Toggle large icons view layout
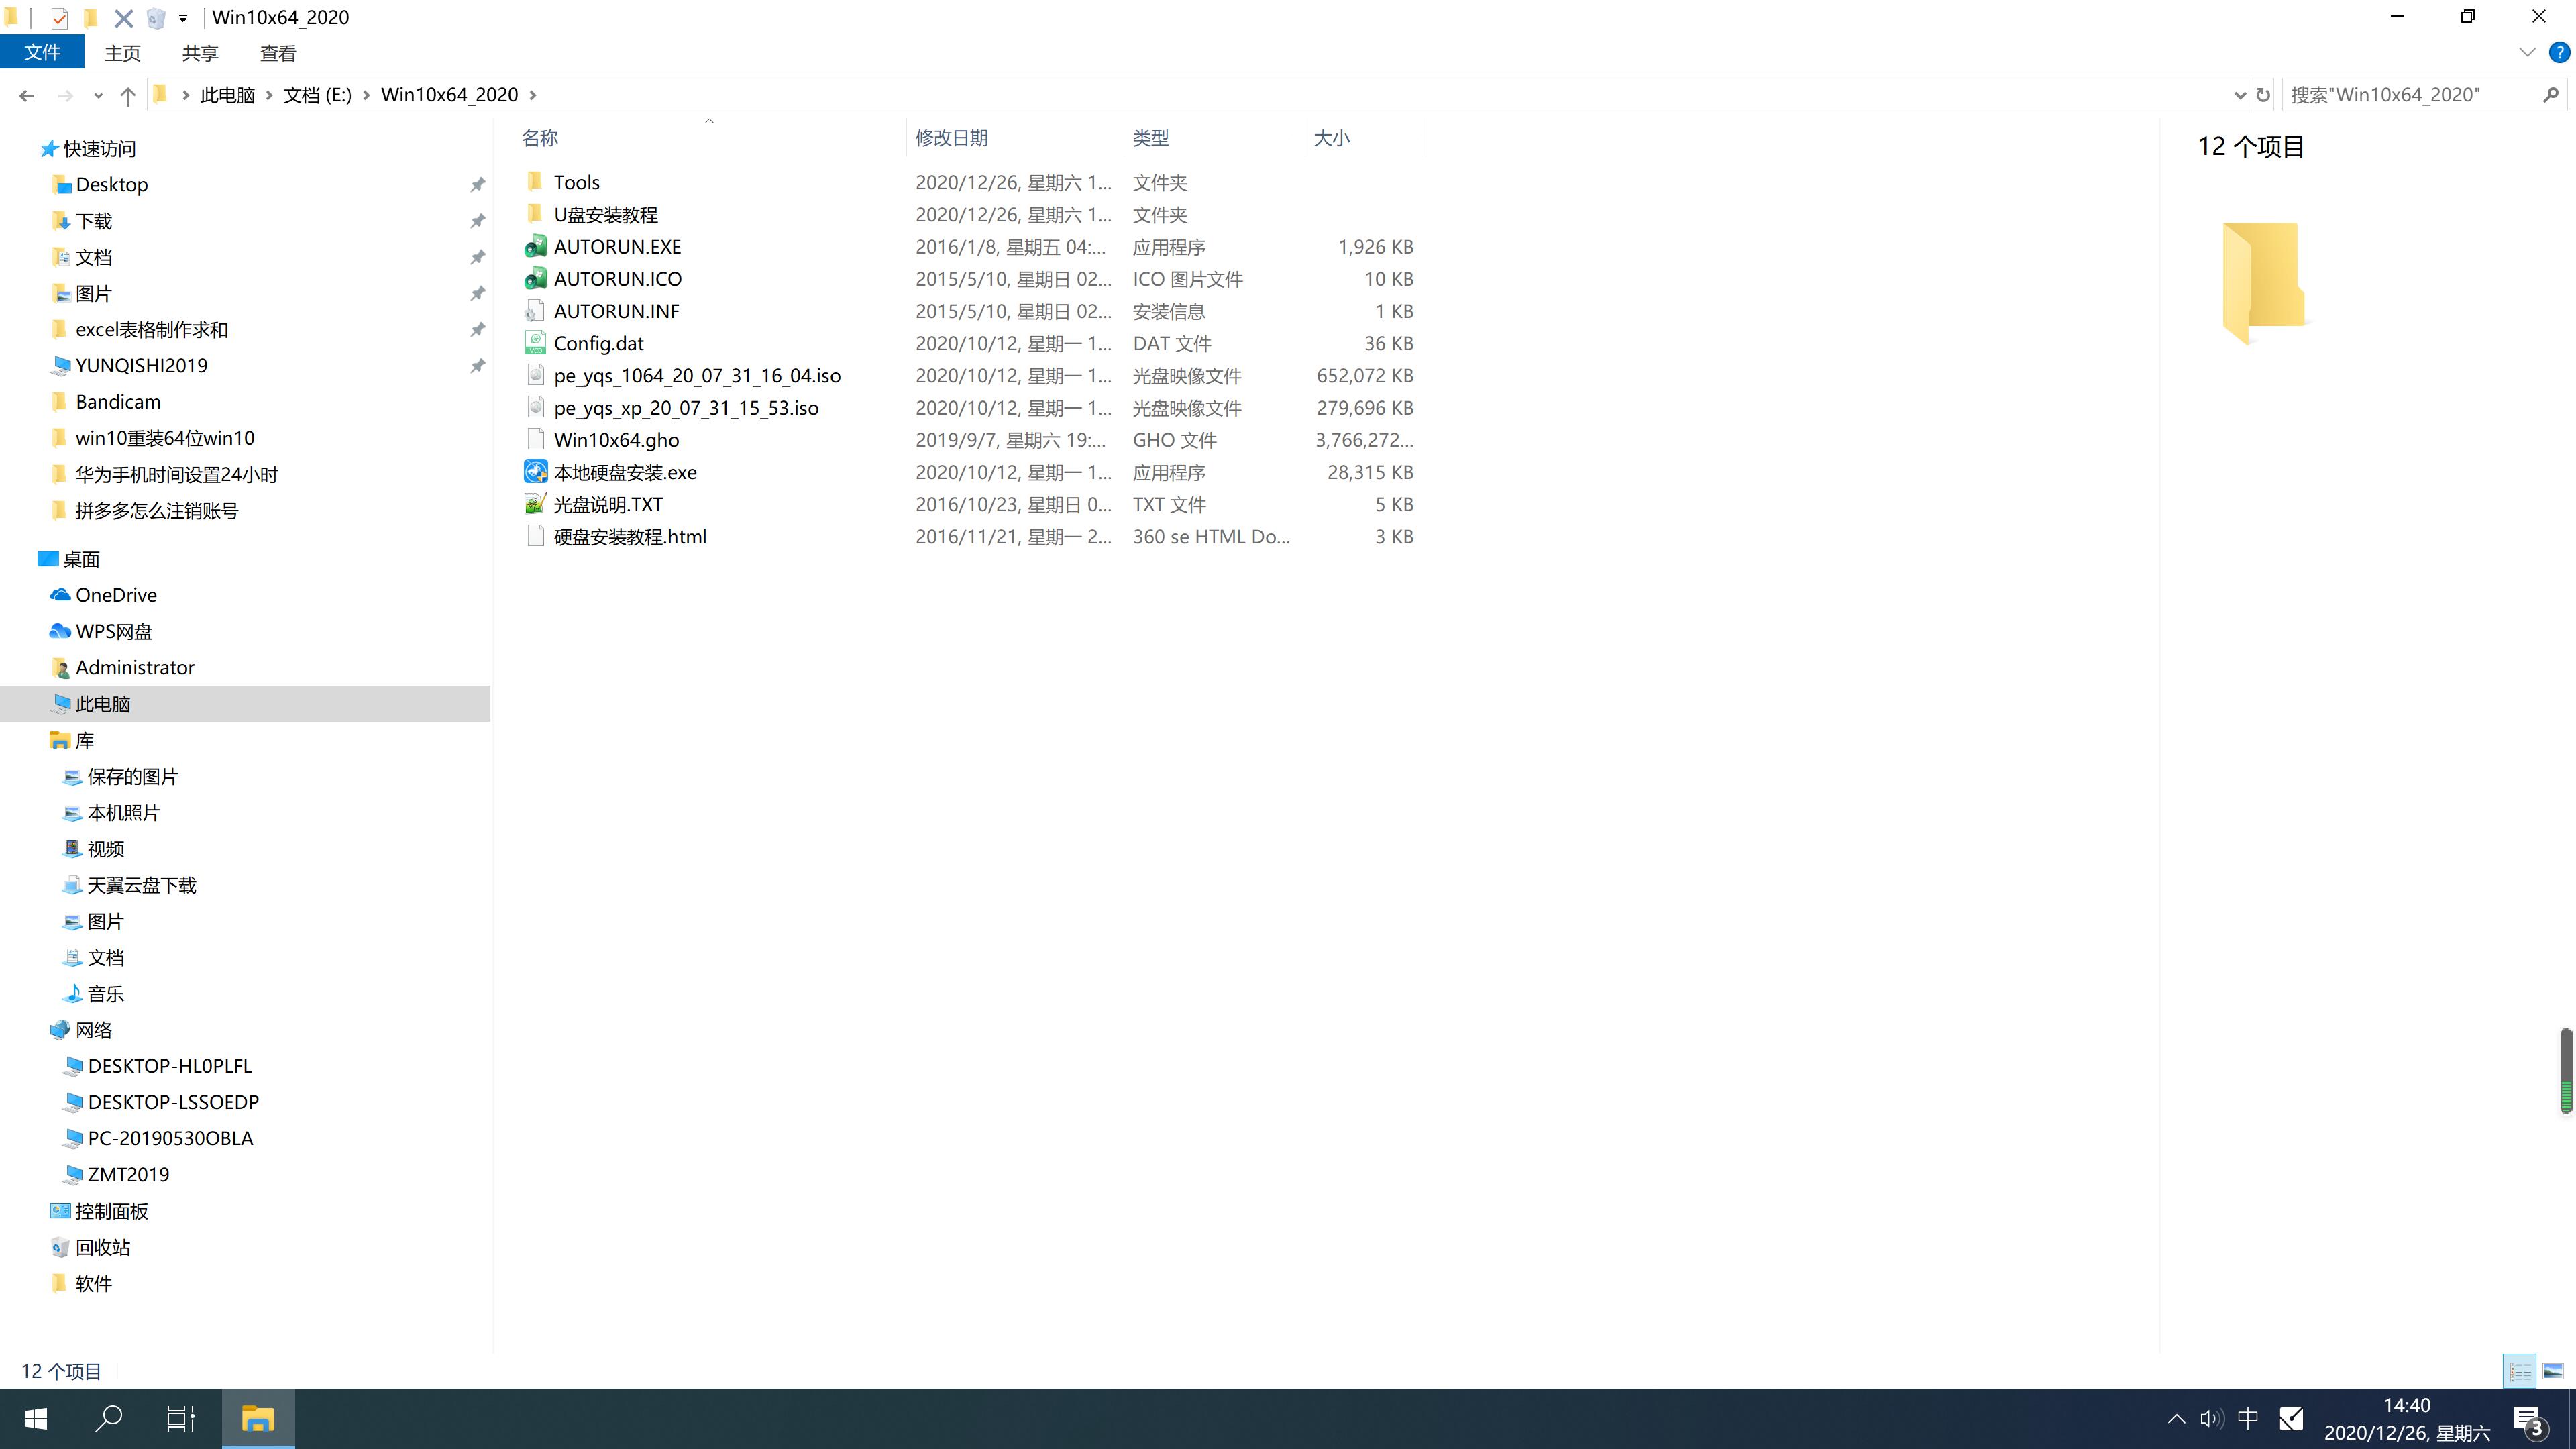 2553,1371
